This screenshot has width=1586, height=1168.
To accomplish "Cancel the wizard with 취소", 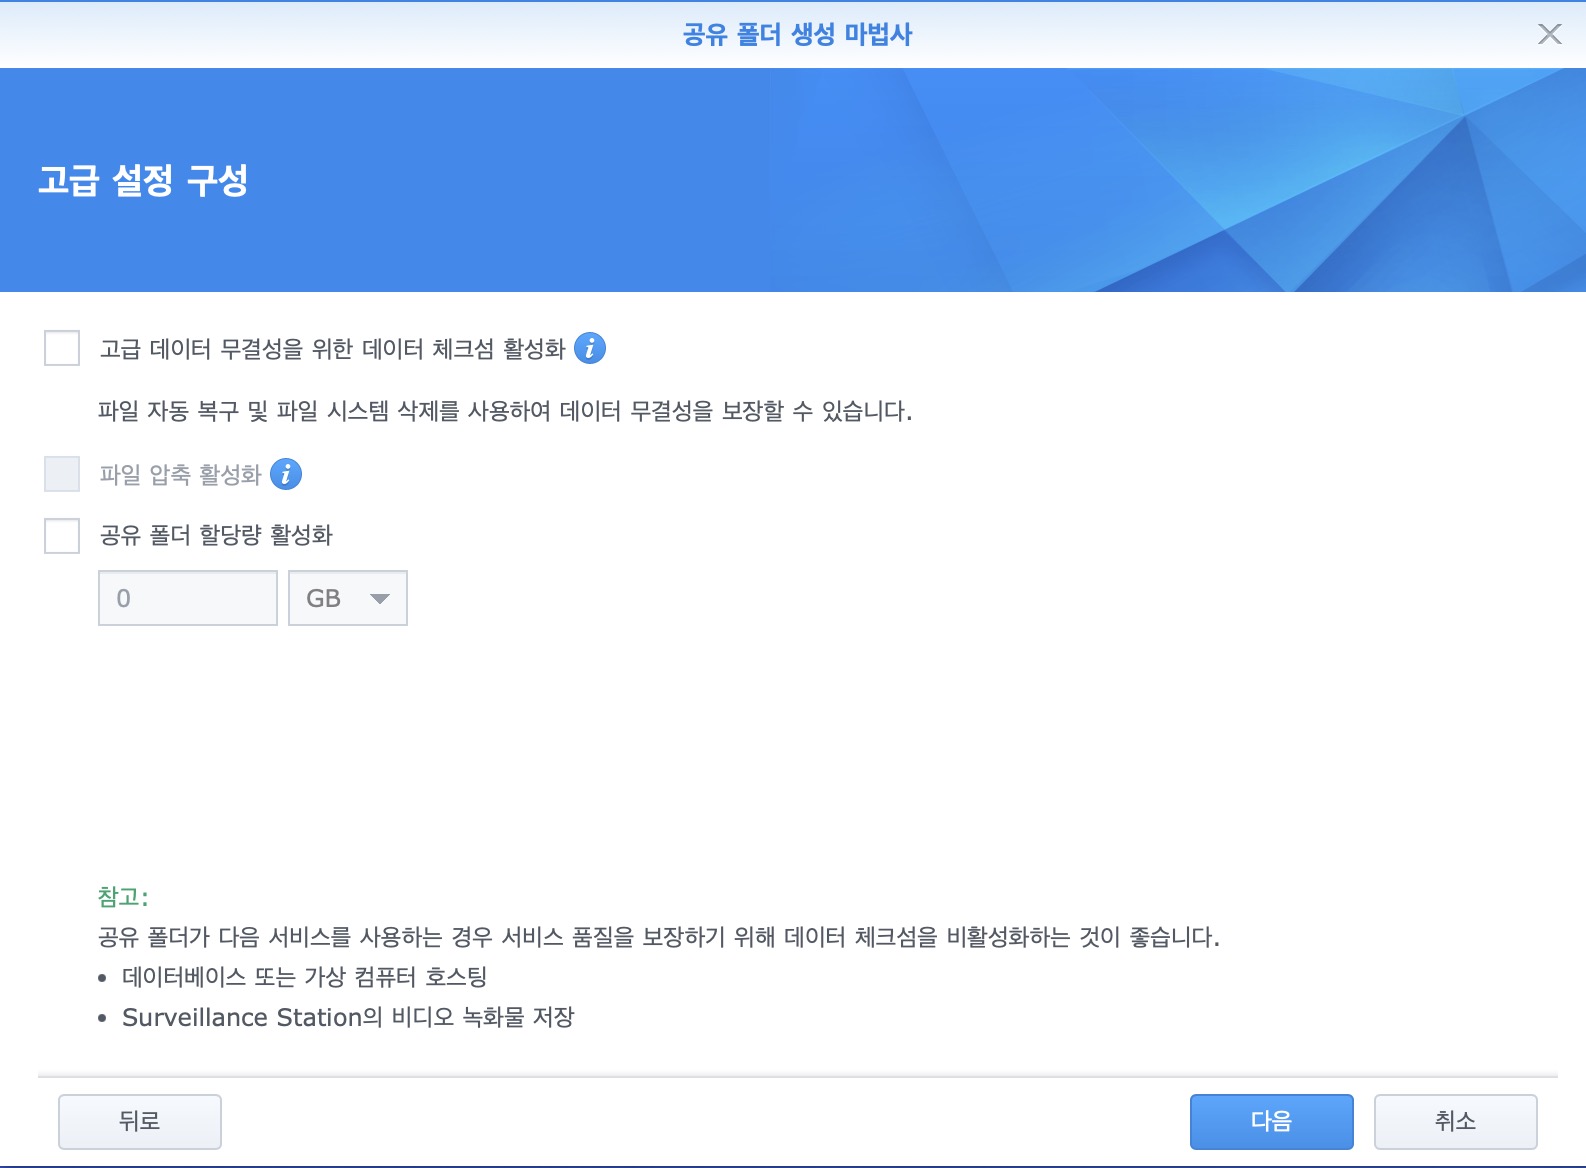I will pos(1455,1121).
